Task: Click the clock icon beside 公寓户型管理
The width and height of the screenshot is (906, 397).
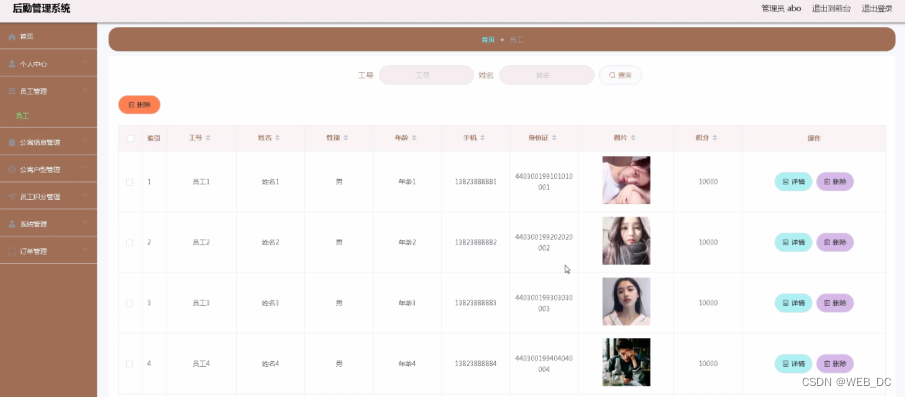Action: point(12,170)
